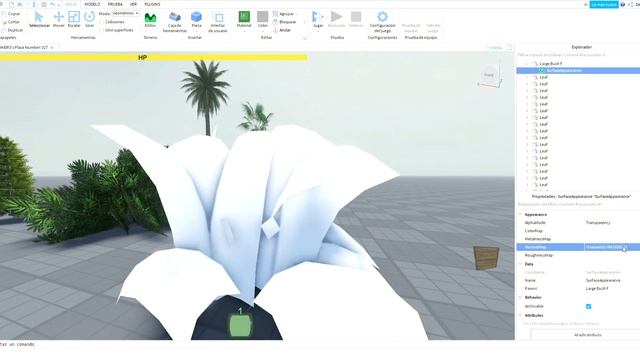
Task: Click the view orientation cube gizmo
Action: [489, 76]
